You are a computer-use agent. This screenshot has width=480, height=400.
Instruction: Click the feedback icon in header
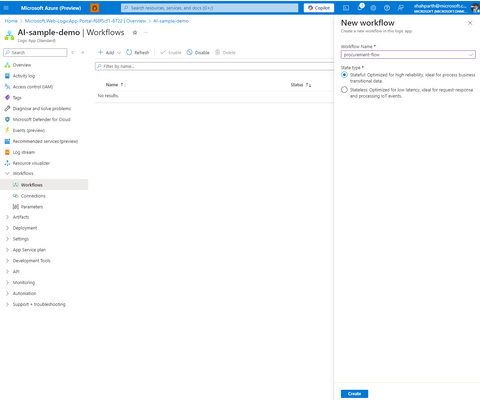[x=401, y=8]
